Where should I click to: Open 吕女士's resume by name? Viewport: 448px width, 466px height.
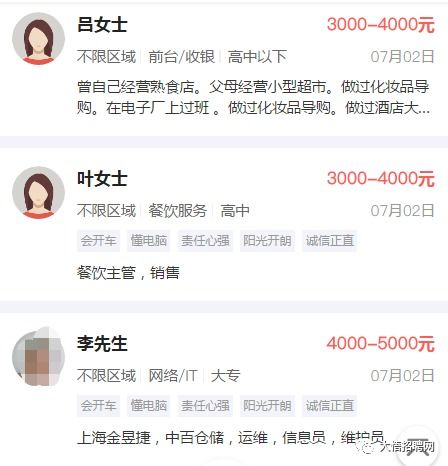102,25
